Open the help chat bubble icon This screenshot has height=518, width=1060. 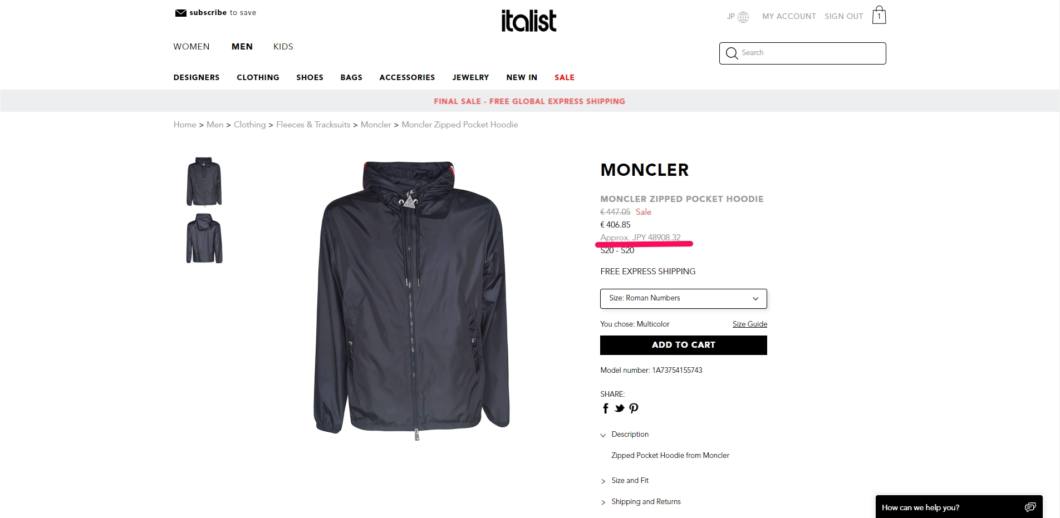(1030, 507)
